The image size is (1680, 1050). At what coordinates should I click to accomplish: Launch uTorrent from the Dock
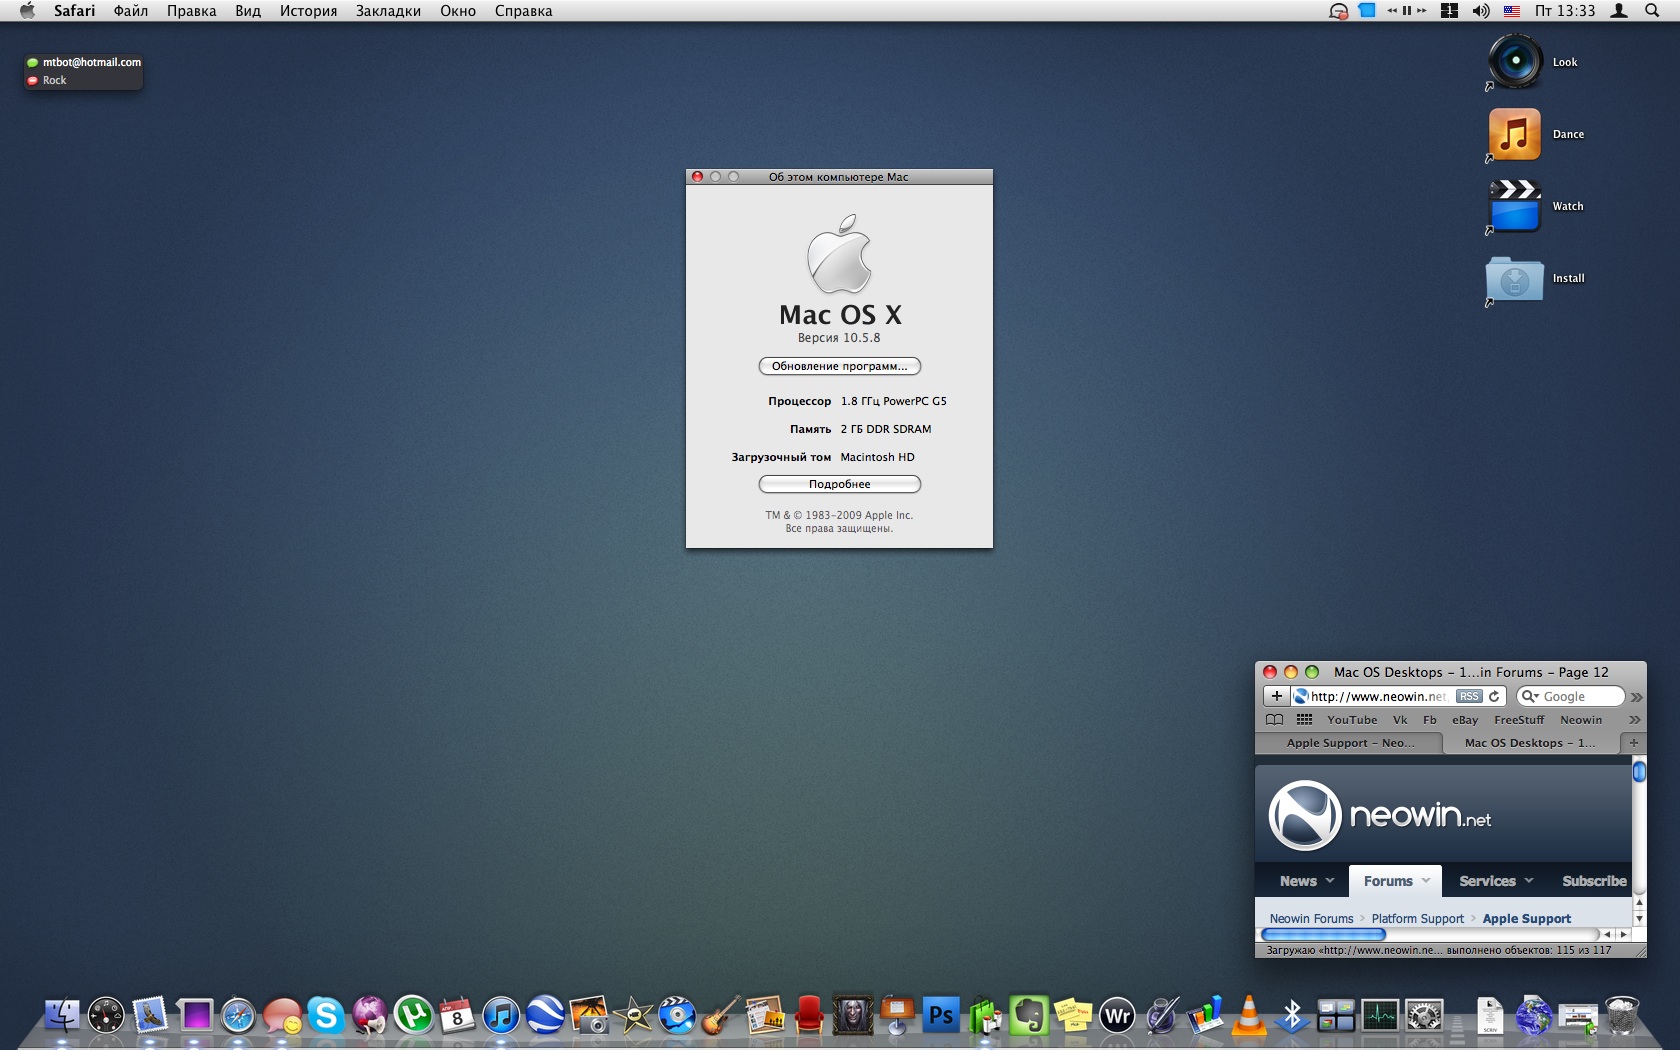click(414, 1015)
